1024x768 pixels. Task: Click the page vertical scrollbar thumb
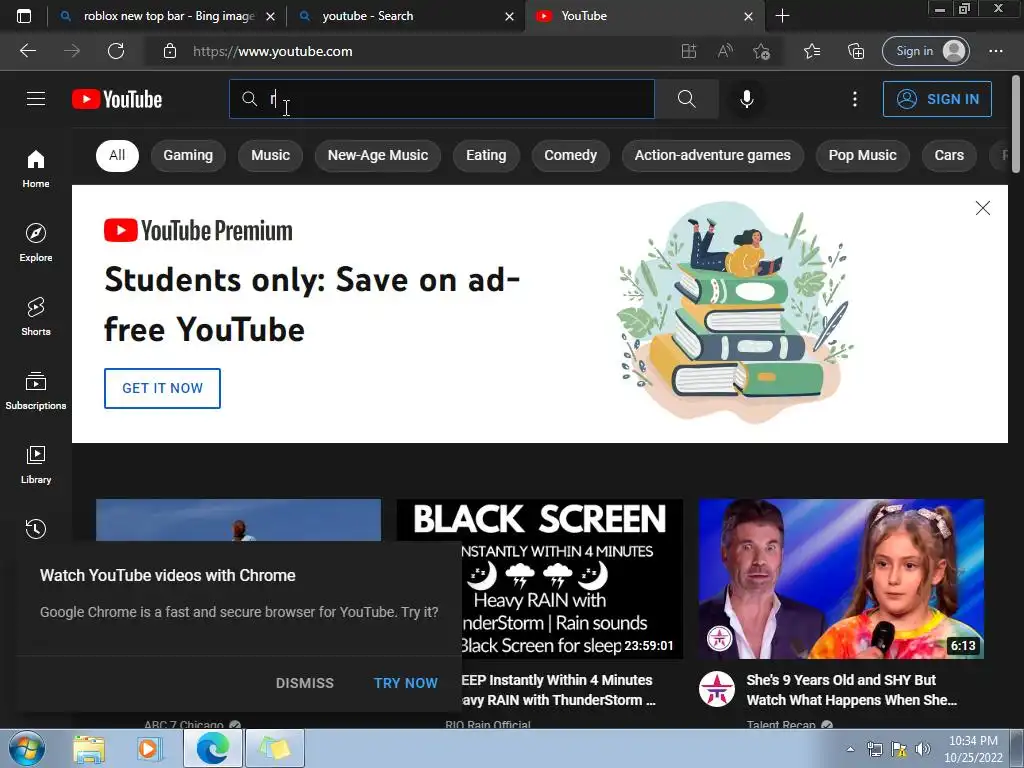pyautogui.click(x=1016, y=124)
